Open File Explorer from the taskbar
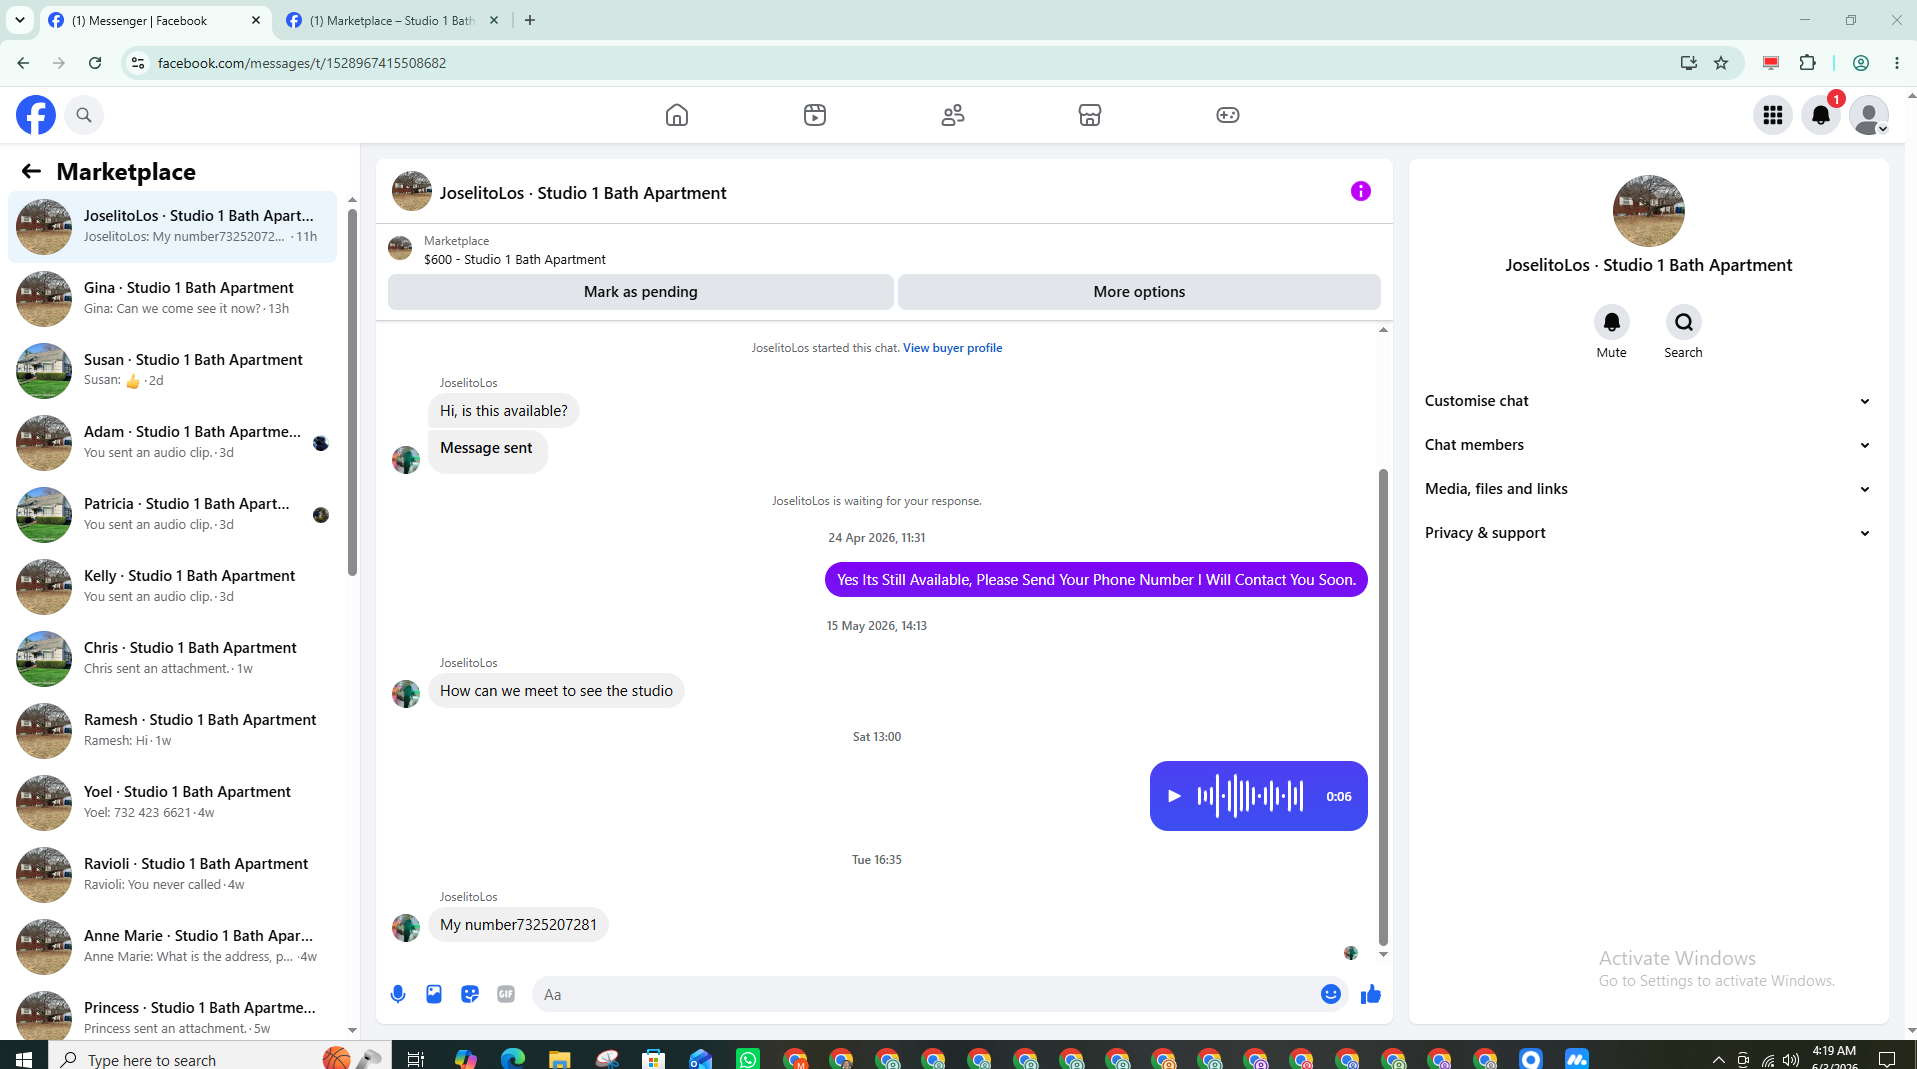 559,1058
